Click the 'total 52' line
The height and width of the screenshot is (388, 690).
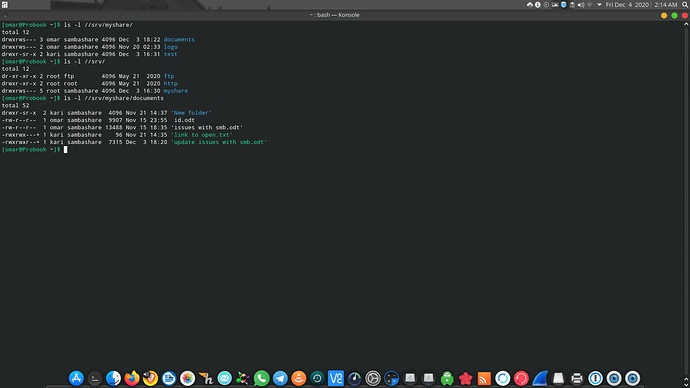click(15, 106)
